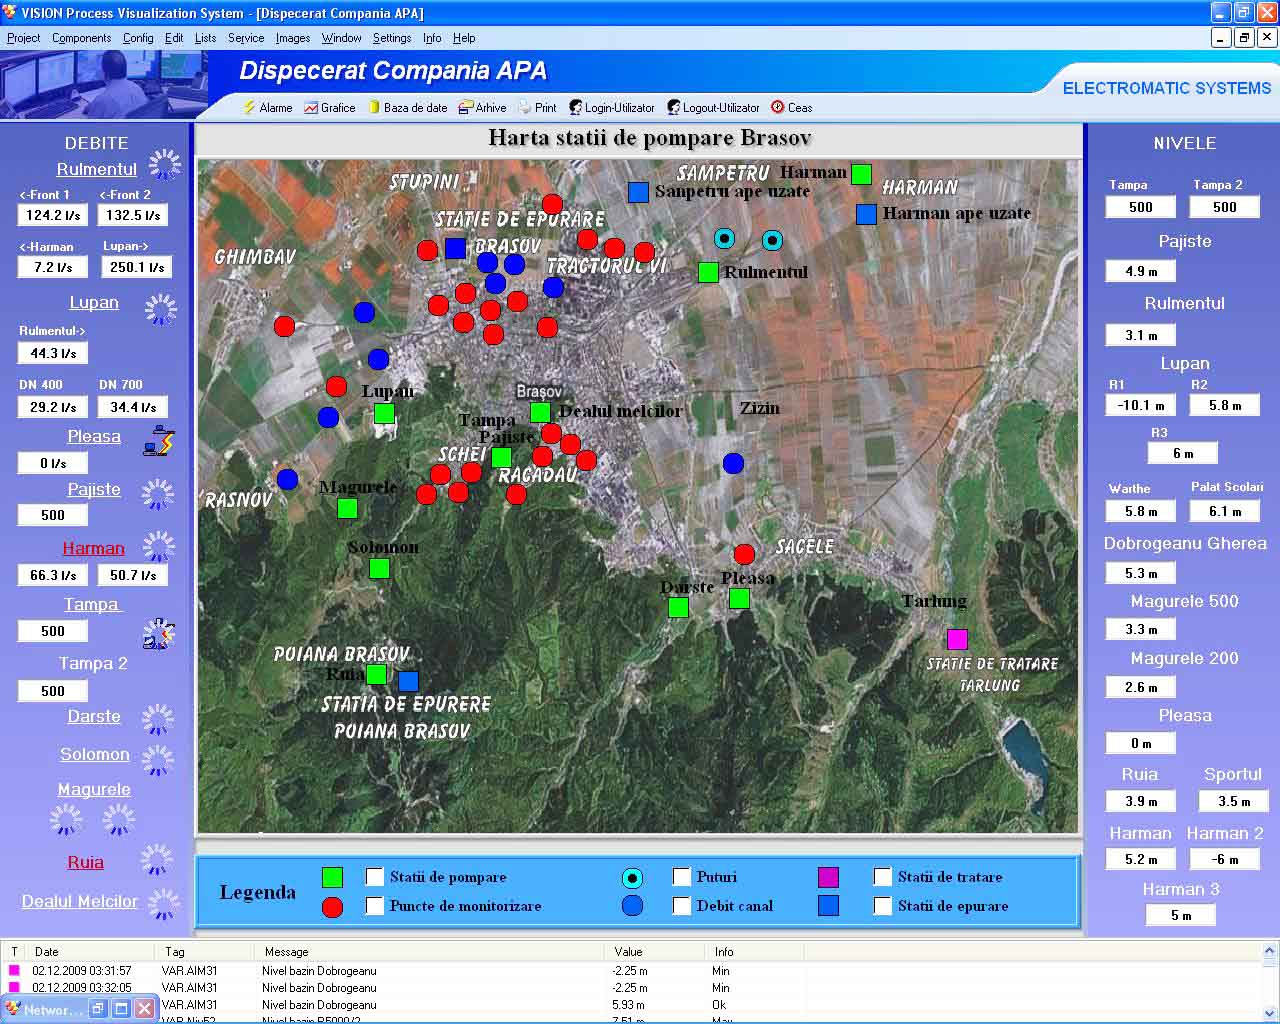Open the Pleasa station link

[x=94, y=437]
